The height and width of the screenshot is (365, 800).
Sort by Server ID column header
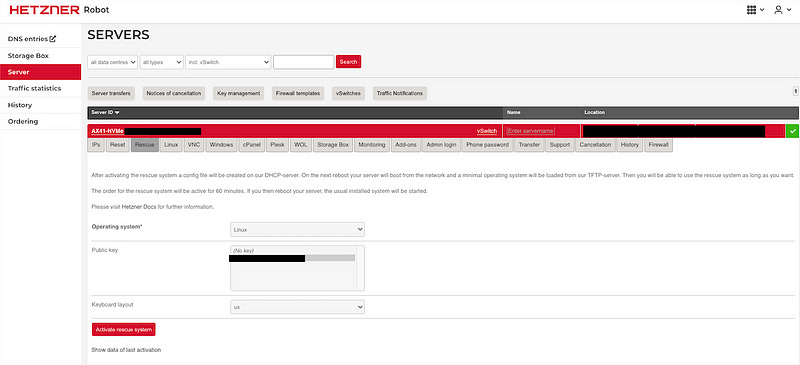click(105, 112)
